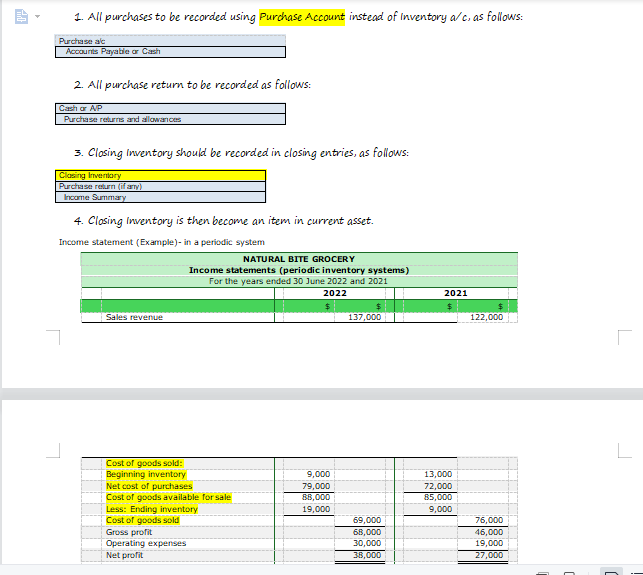Select the 2022 column header

click(x=335, y=293)
